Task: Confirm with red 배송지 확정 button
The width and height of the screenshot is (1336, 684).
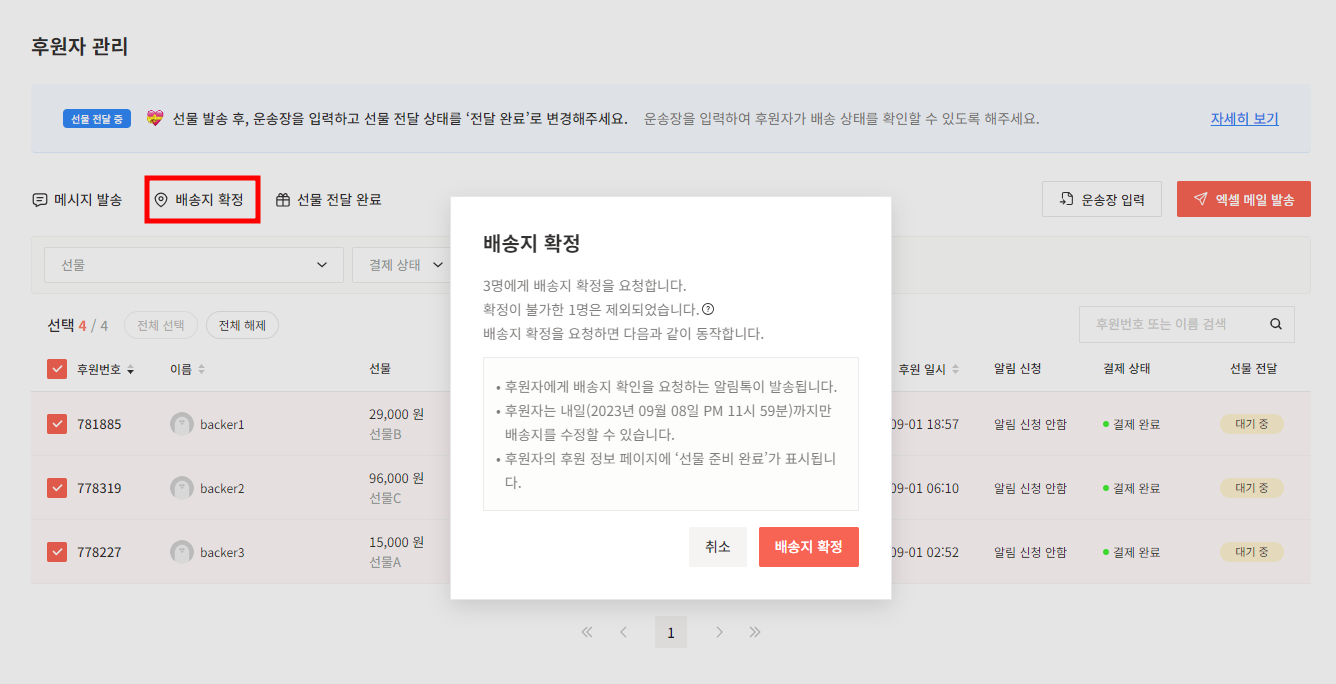Action: 808,547
